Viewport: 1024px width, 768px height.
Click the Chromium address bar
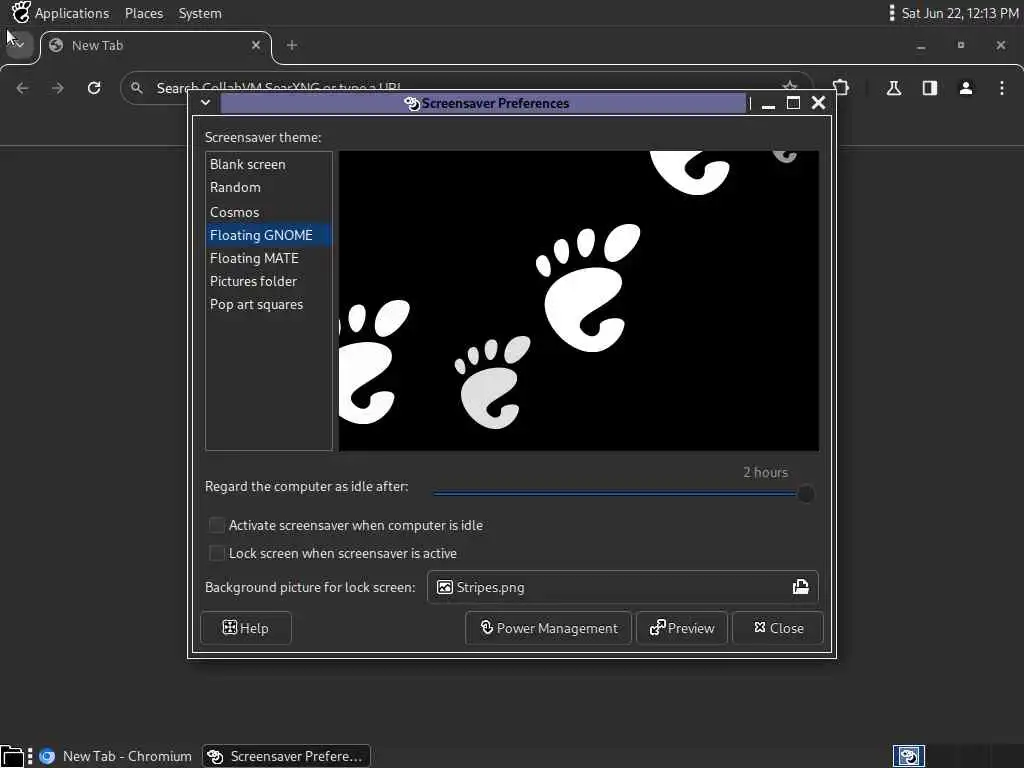pos(467,88)
